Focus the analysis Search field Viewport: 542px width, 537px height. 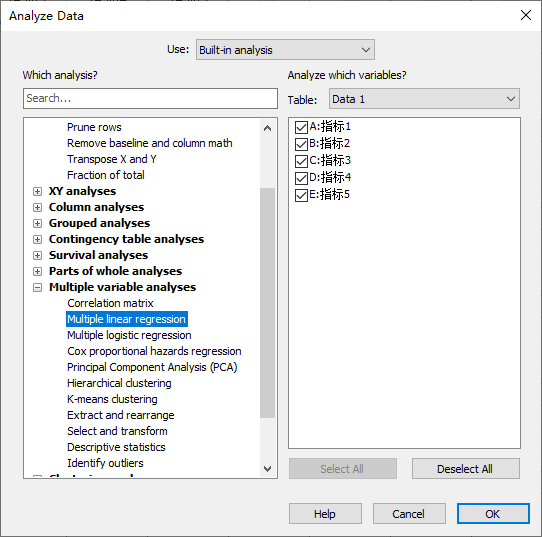click(150, 98)
